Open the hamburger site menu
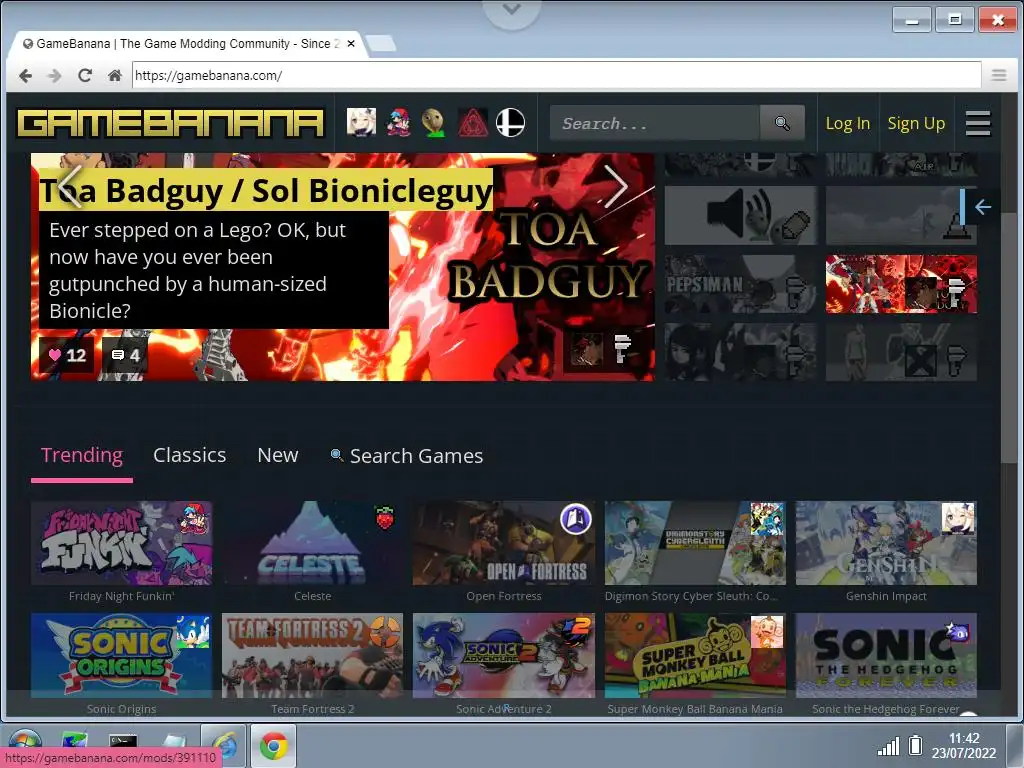 click(x=978, y=123)
